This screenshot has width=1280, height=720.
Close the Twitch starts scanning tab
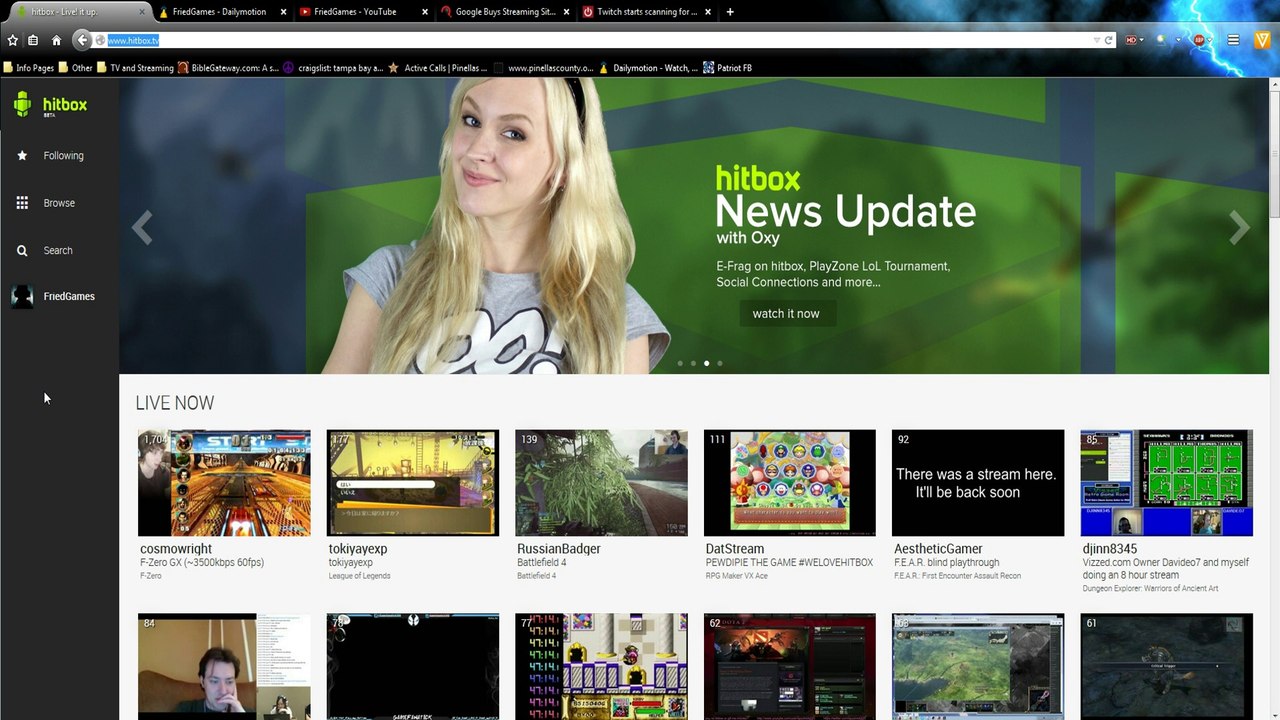click(x=708, y=12)
